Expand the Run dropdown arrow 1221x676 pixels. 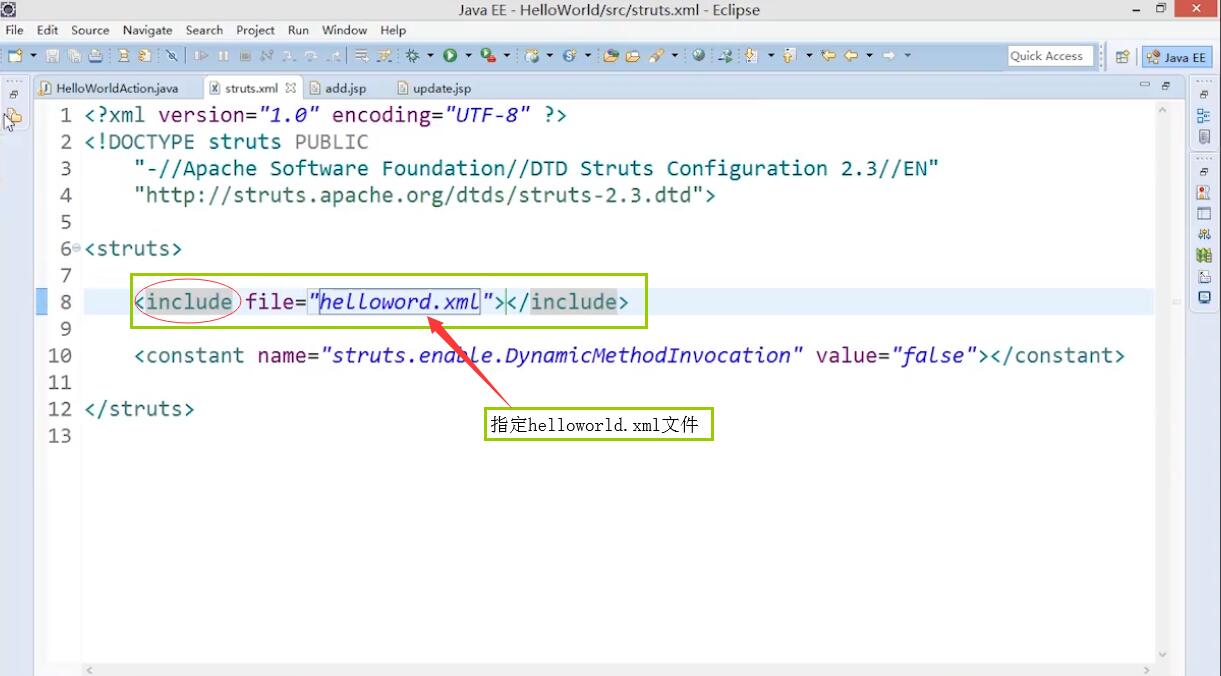[468, 56]
